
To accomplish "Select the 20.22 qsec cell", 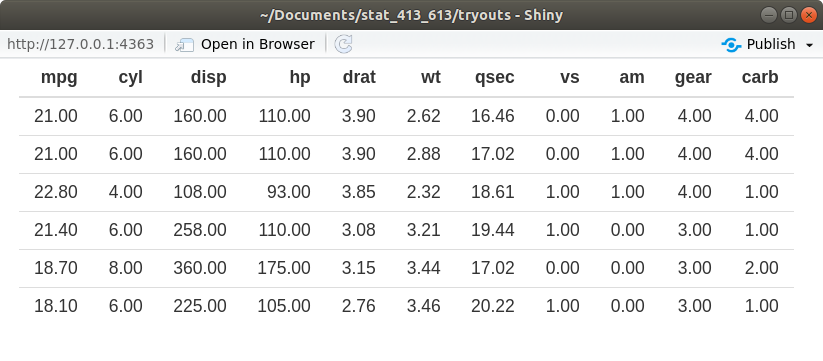I will pos(493,306).
